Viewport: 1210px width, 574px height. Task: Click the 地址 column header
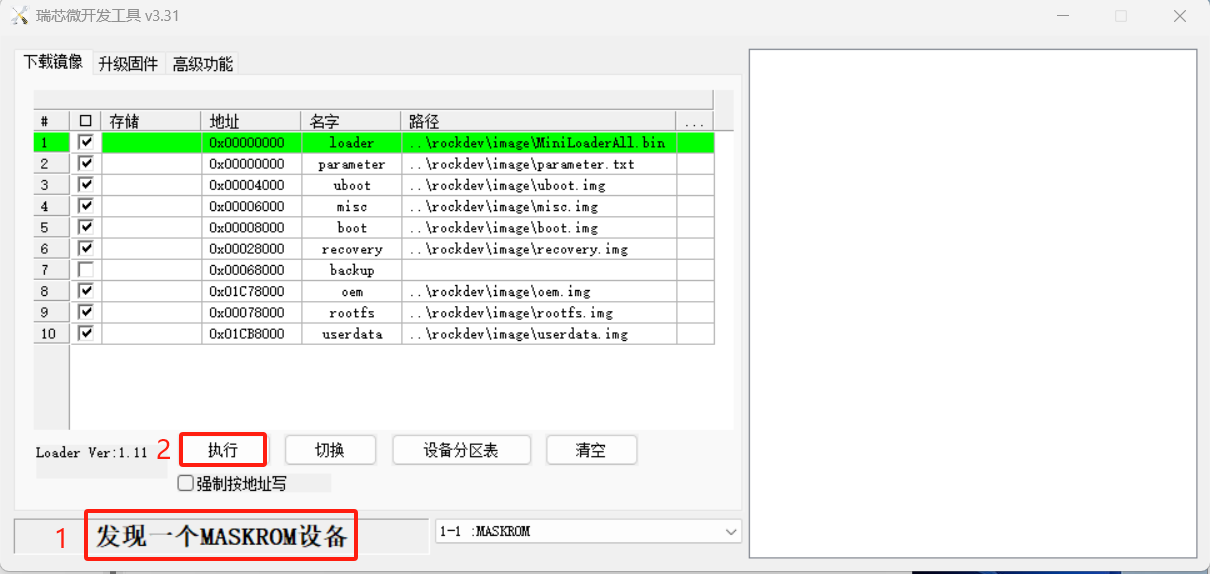pos(250,121)
